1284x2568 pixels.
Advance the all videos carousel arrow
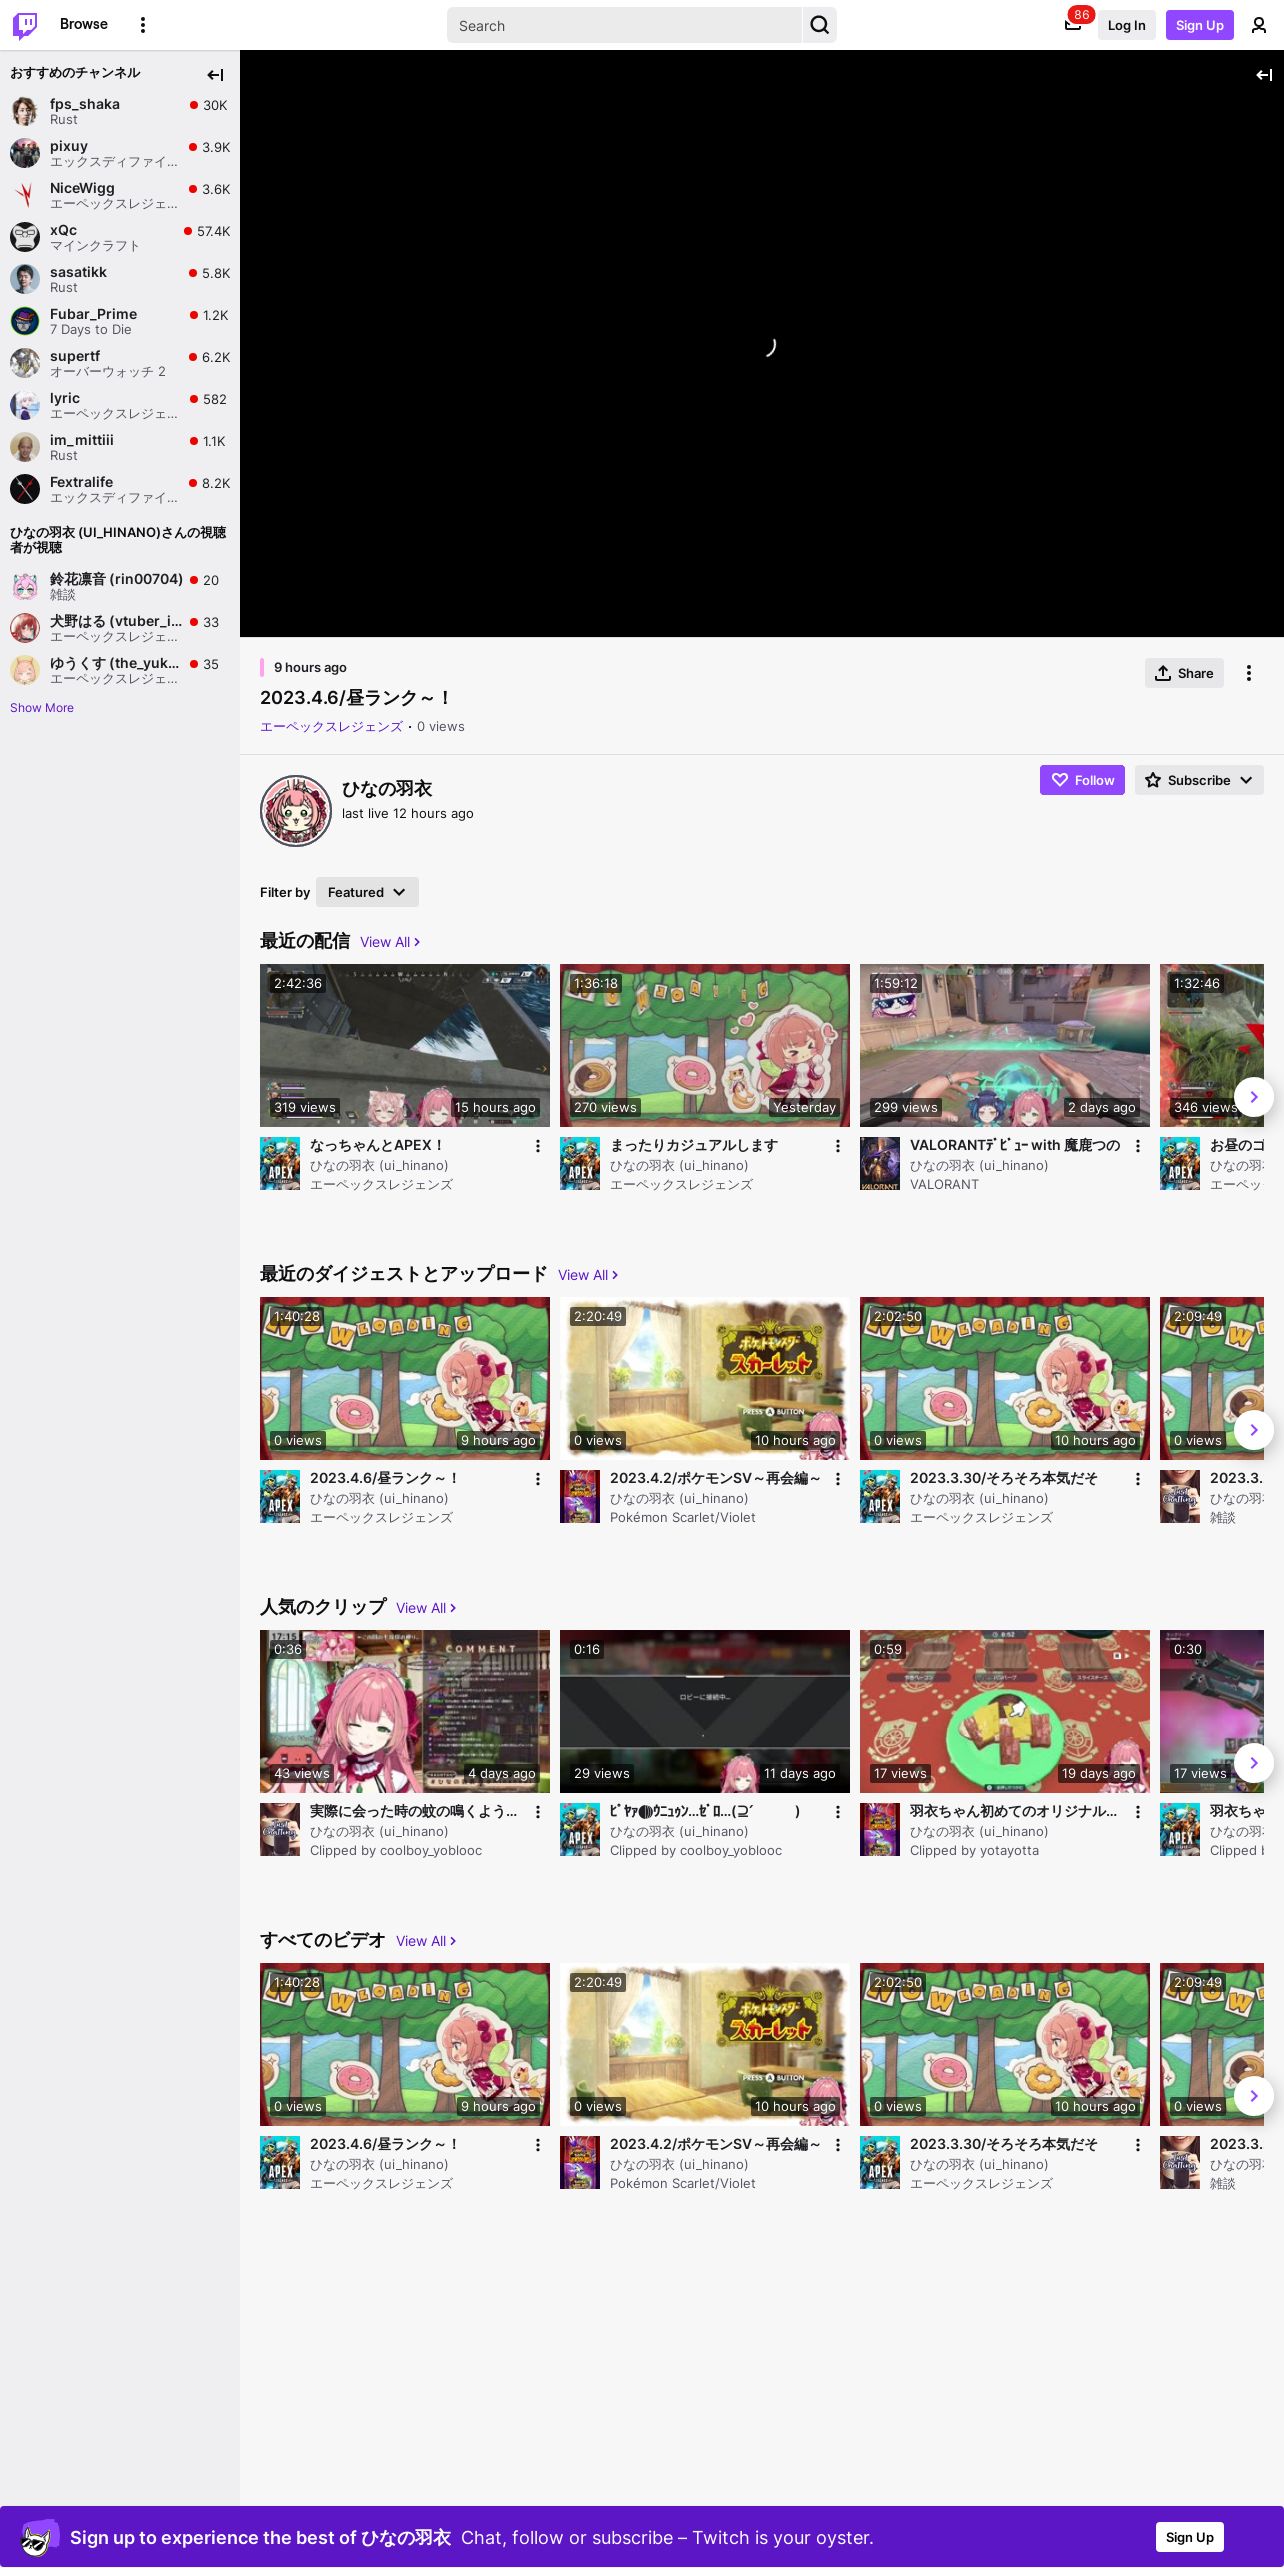pos(1254,2096)
